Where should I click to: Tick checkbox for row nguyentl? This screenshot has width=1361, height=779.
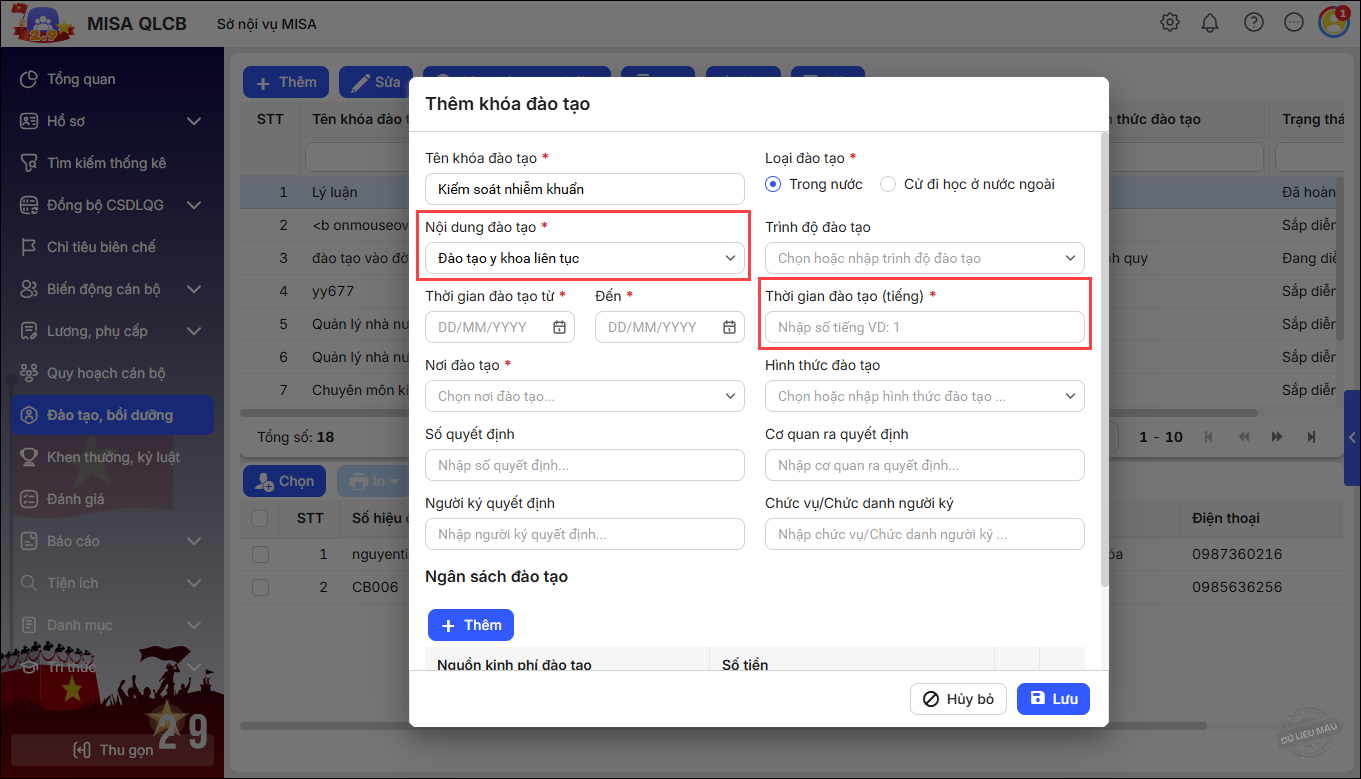260,554
